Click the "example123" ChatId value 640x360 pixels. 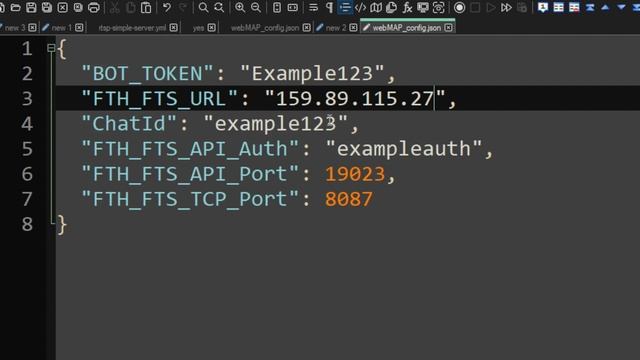pos(276,124)
